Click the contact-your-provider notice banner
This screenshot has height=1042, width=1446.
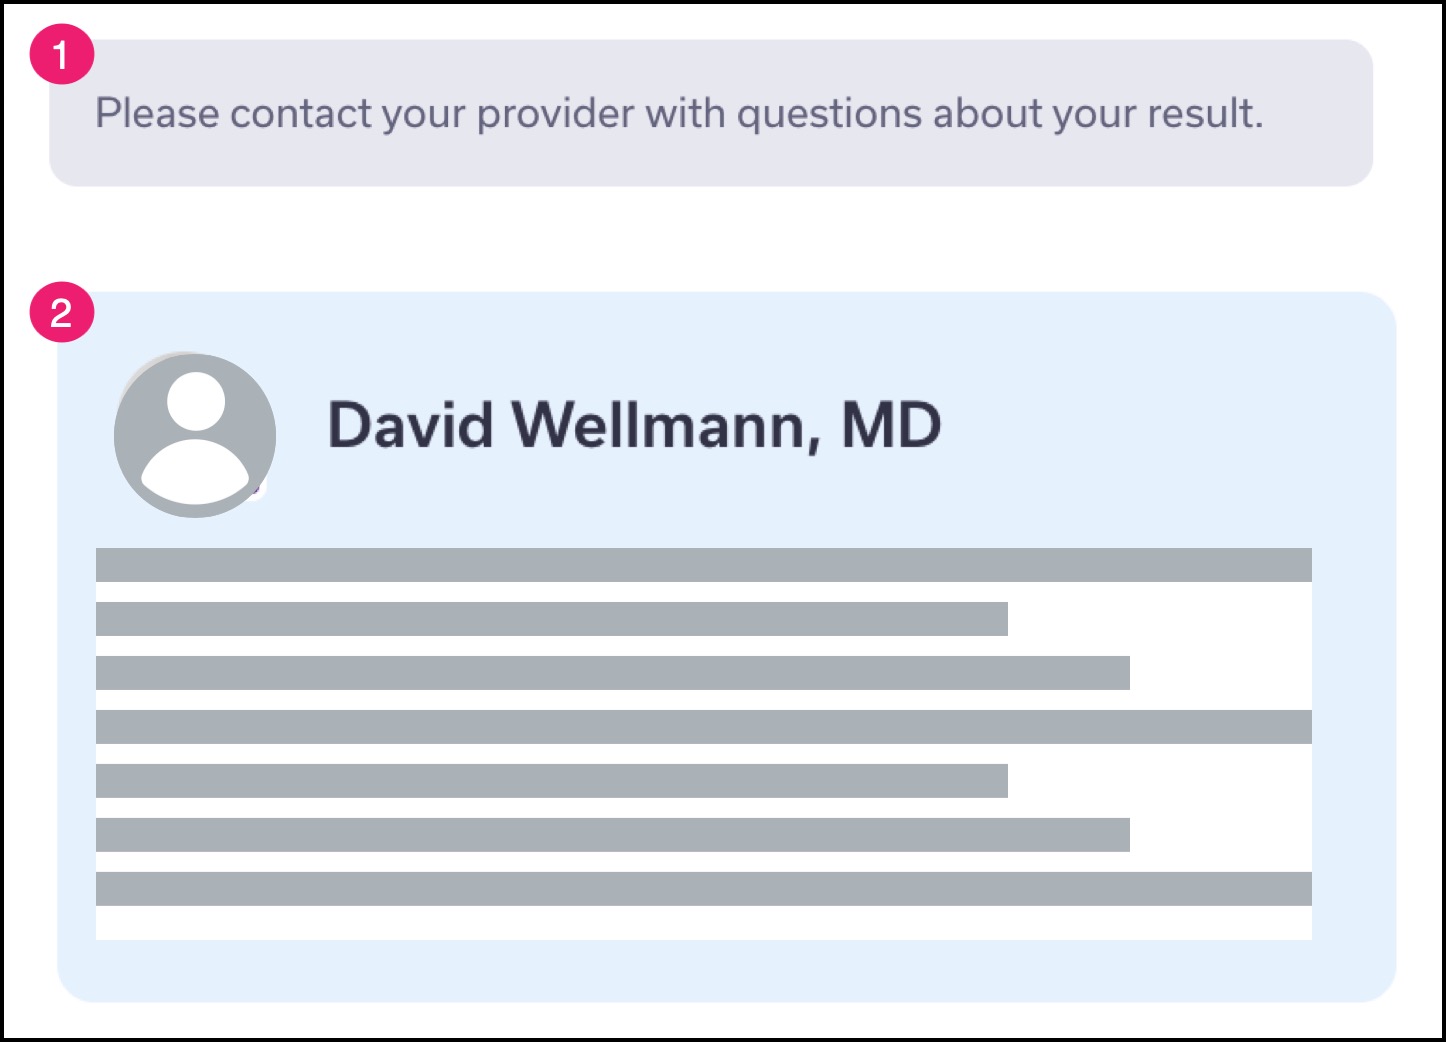pyautogui.click(x=711, y=113)
